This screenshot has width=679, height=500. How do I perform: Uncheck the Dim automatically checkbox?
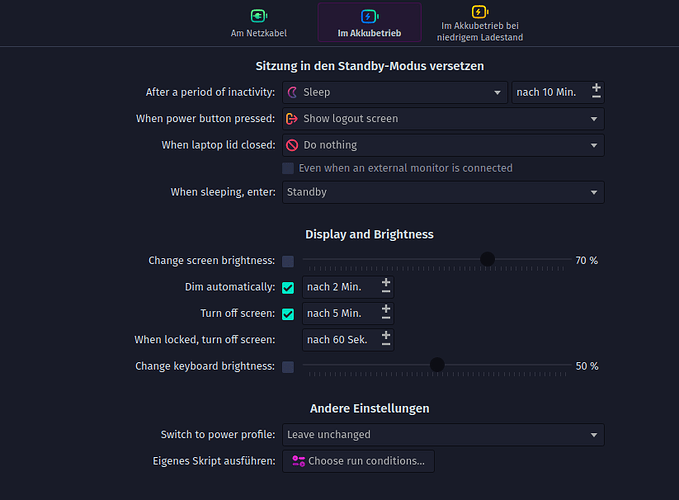pos(288,288)
